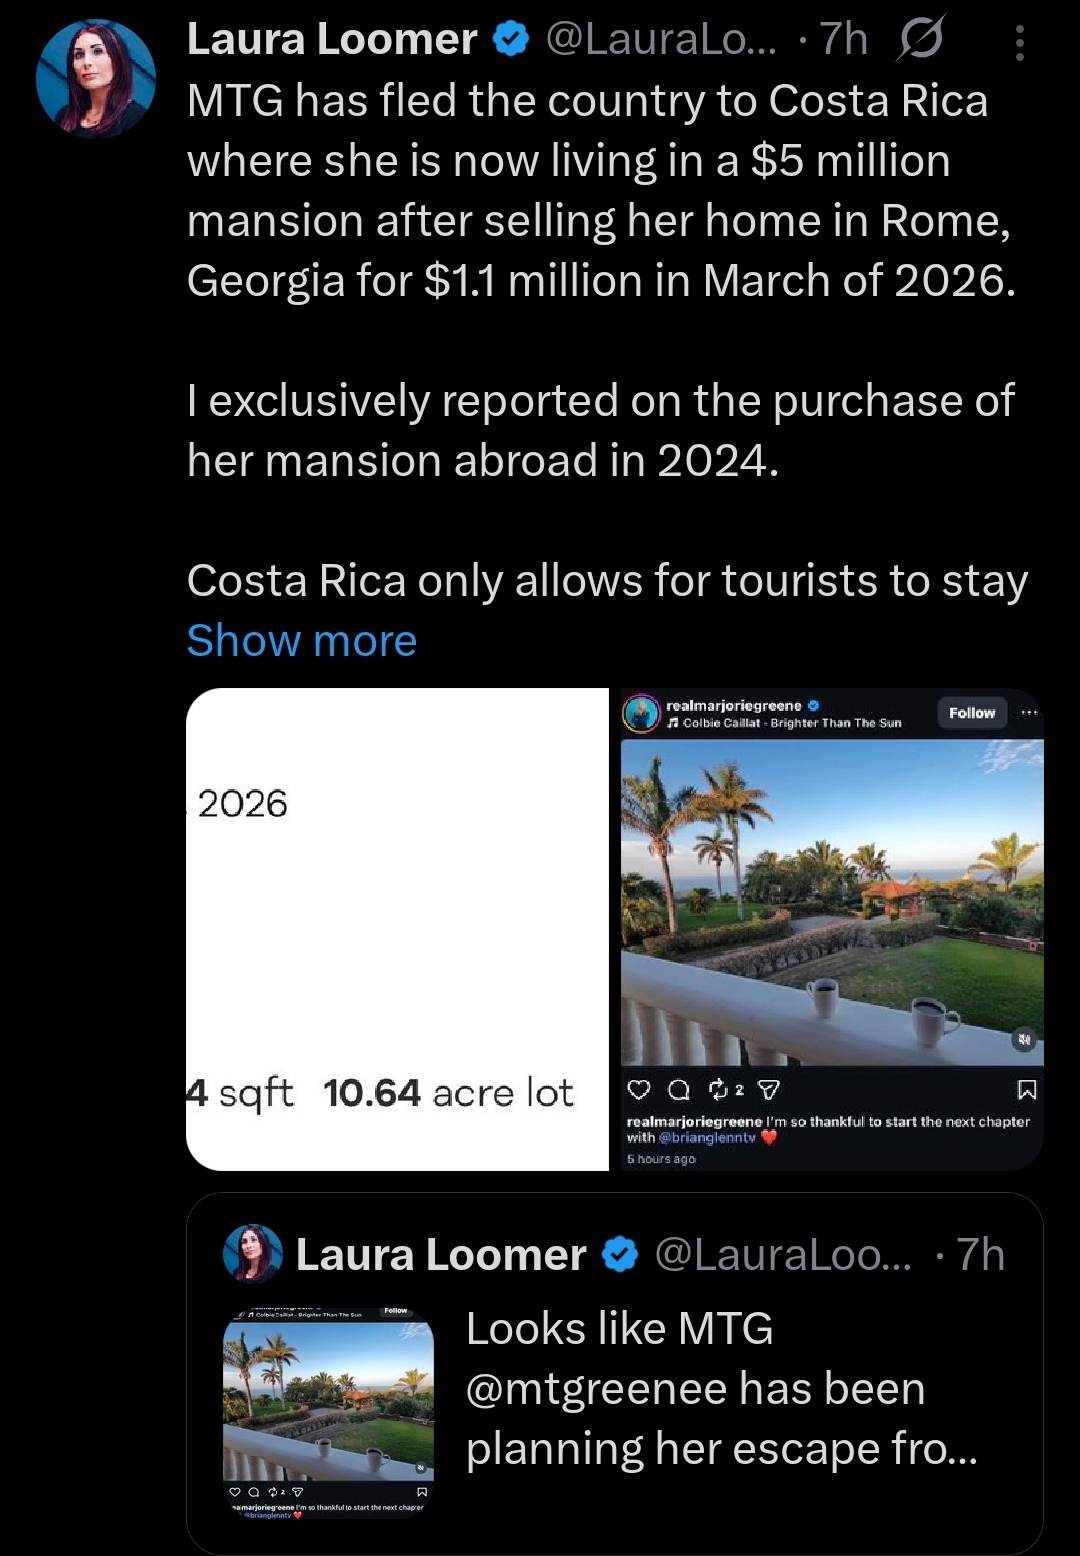Tap the bookmark save icon in Instagram screenshot

(x=1026, y=1090)
